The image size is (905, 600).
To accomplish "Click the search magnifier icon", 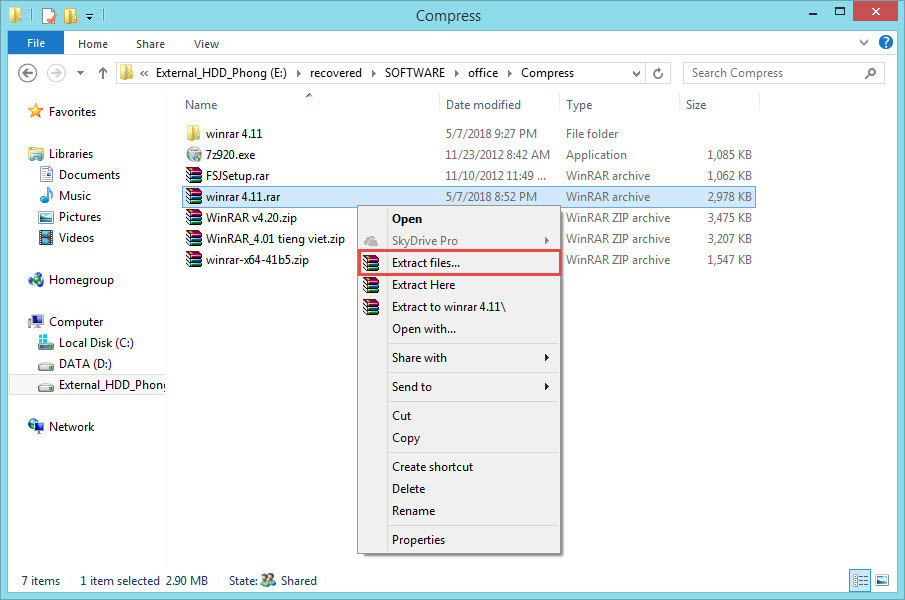I will coord(871,73).
